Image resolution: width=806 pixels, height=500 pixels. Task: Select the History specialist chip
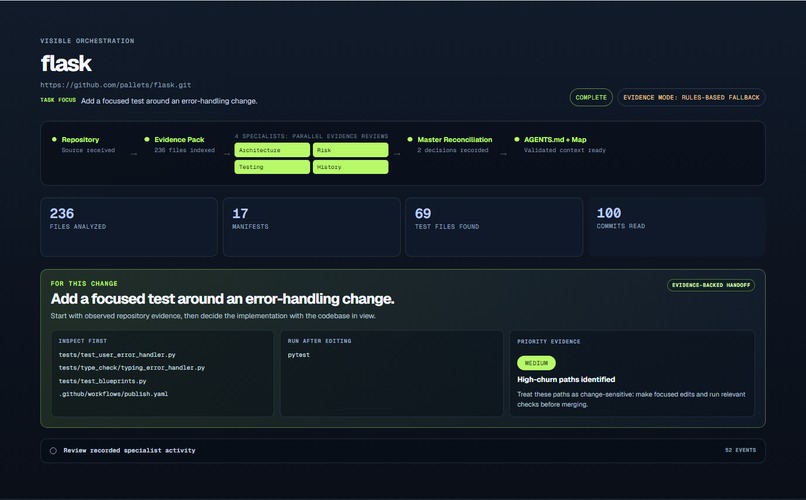351,167
